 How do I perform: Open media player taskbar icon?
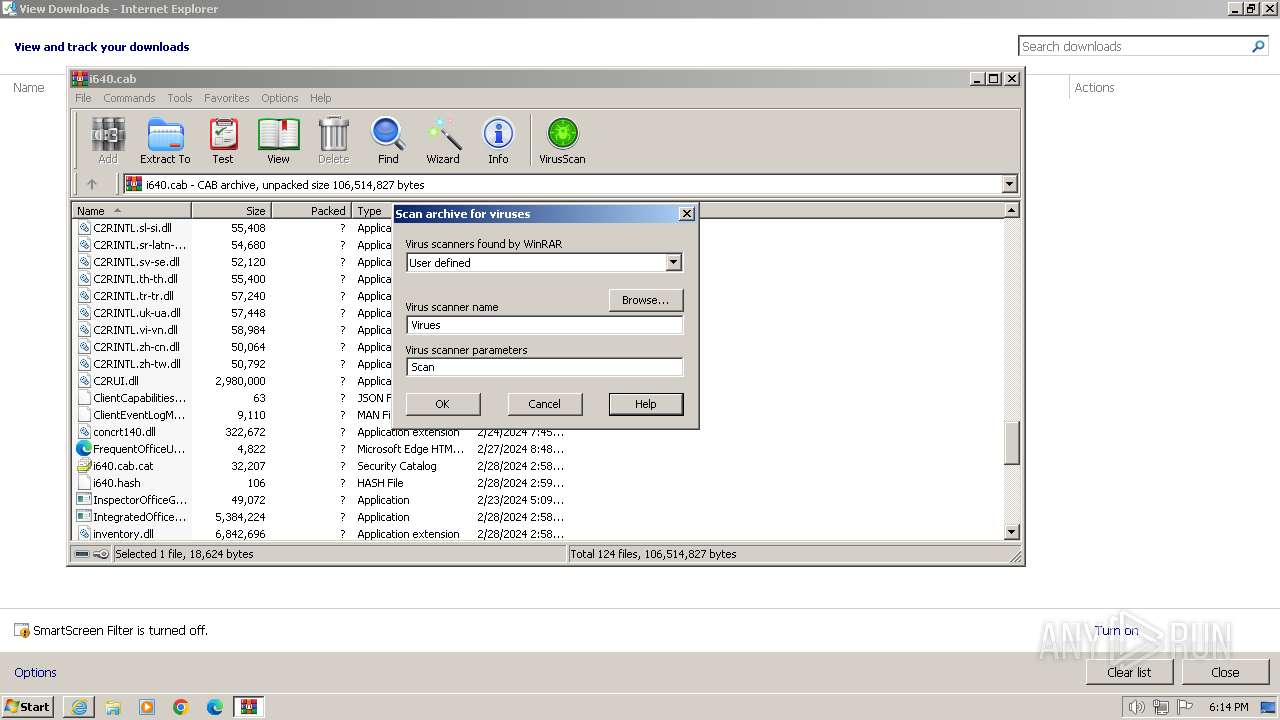[x=147, y=707]
